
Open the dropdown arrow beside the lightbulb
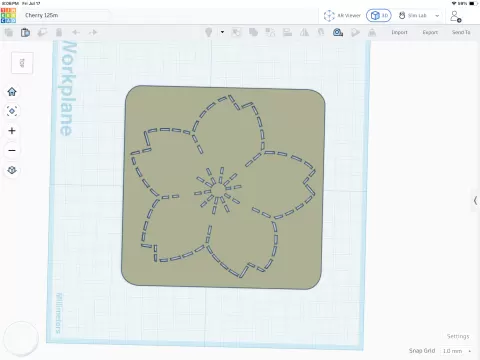coord(222,32)
